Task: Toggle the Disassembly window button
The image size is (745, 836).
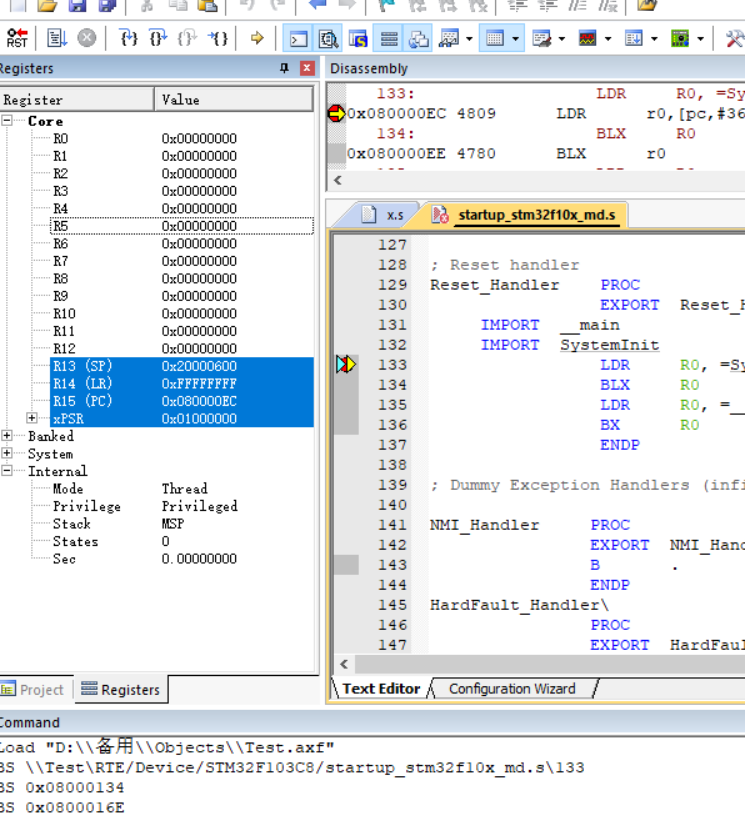Action: tap(328, 38)
